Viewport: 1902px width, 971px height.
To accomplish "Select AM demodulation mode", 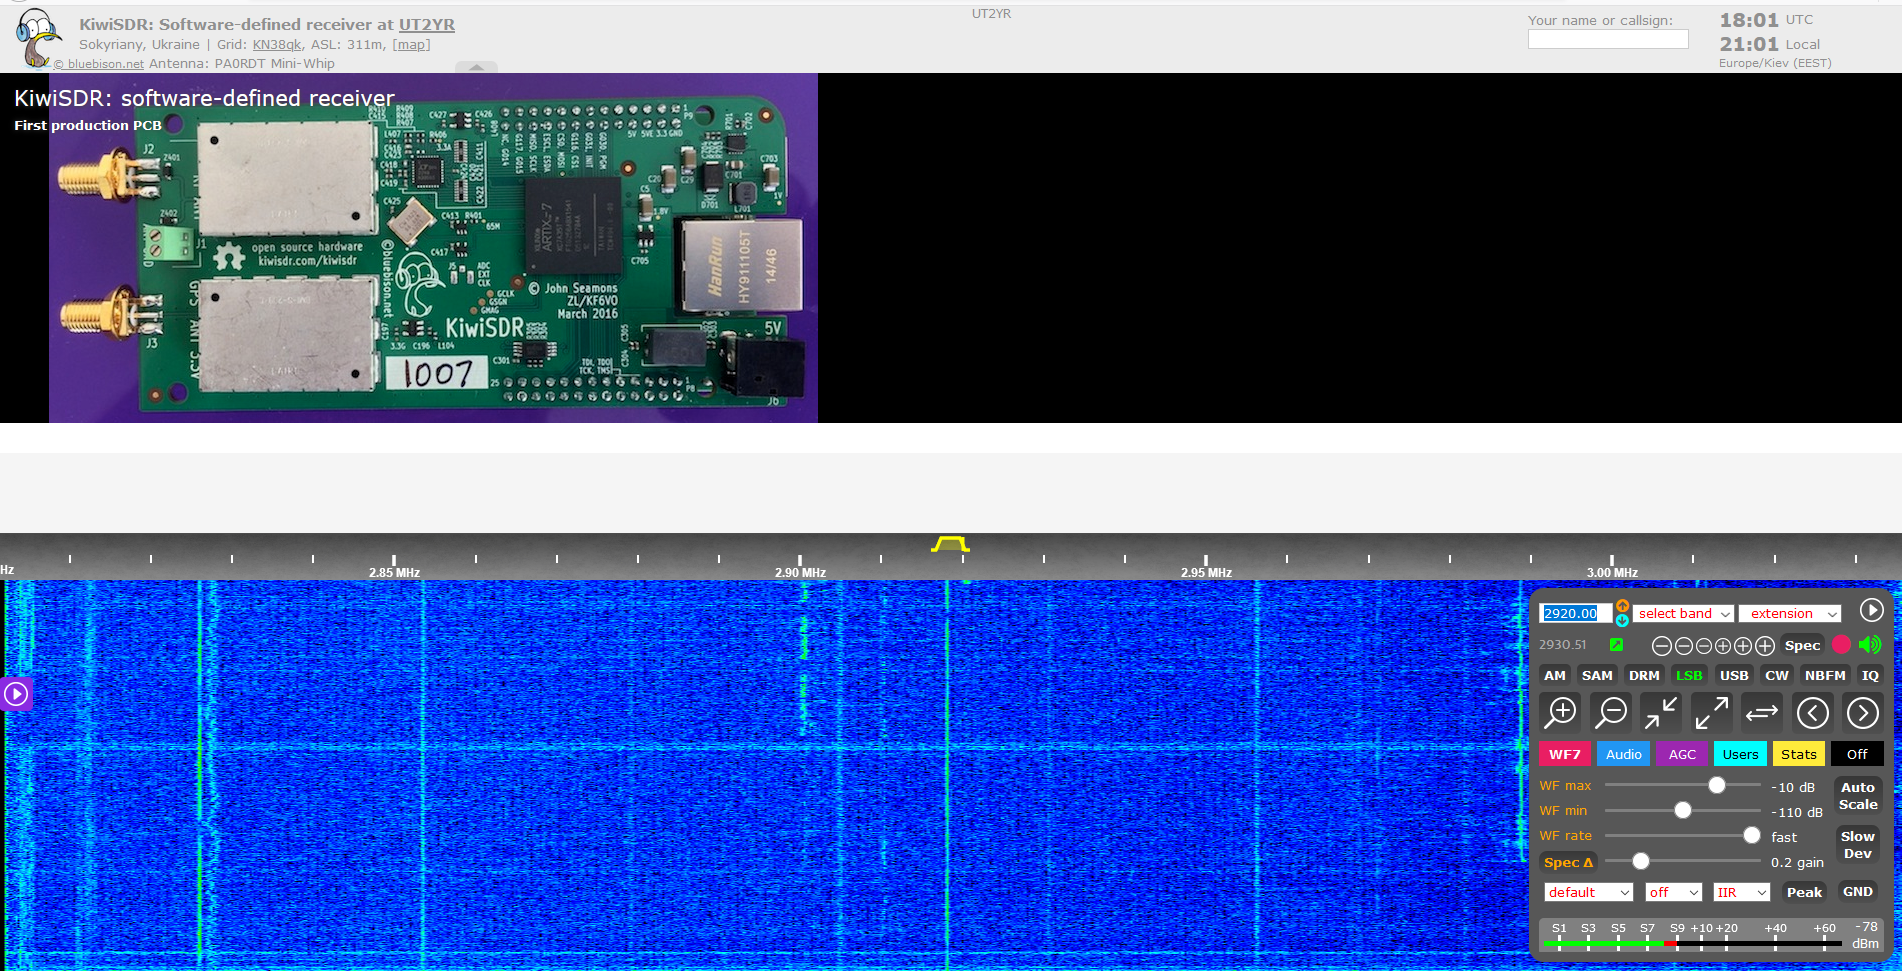I will click(x=1555, y=675).
